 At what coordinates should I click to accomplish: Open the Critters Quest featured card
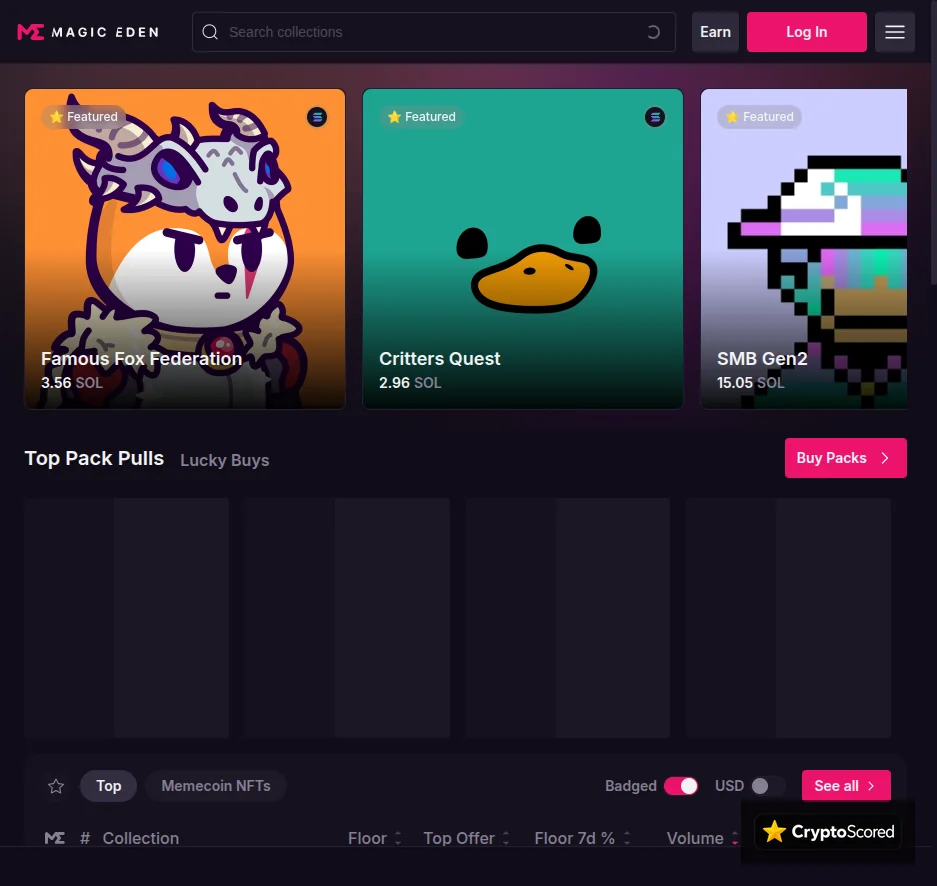coord(523,249)
